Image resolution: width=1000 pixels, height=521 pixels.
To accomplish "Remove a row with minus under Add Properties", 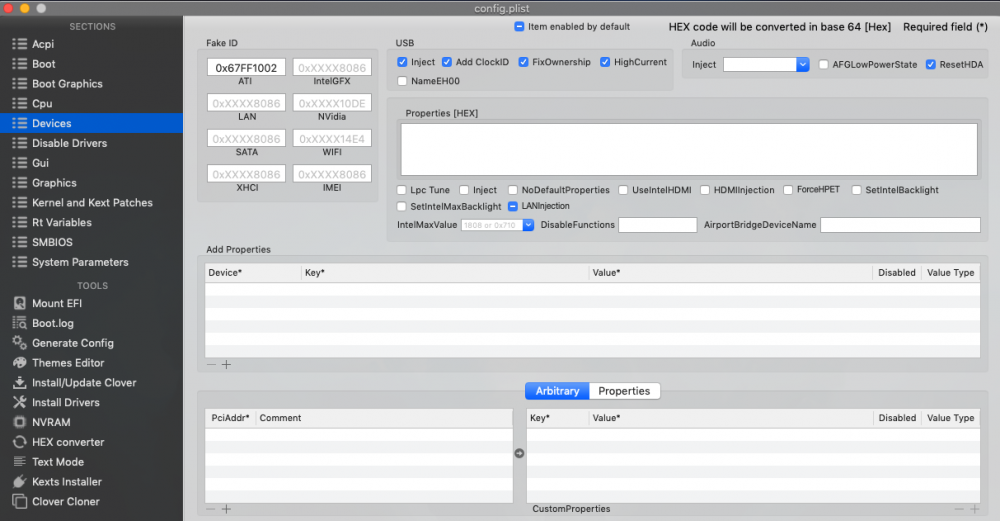I will tap(211, 364).
